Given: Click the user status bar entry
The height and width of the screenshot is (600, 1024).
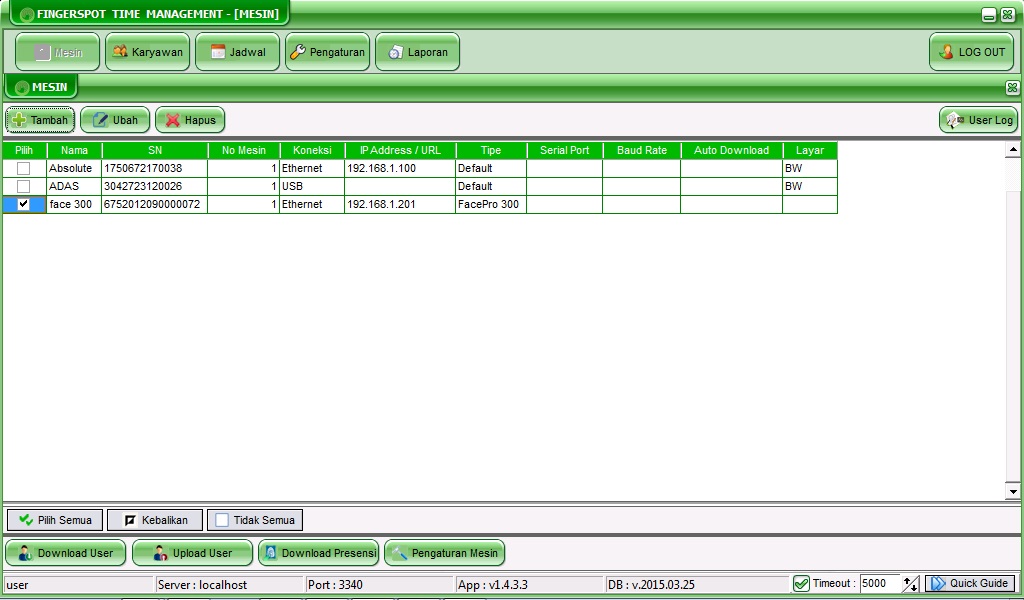Looking at the screenshot, I should click(78, 584).
